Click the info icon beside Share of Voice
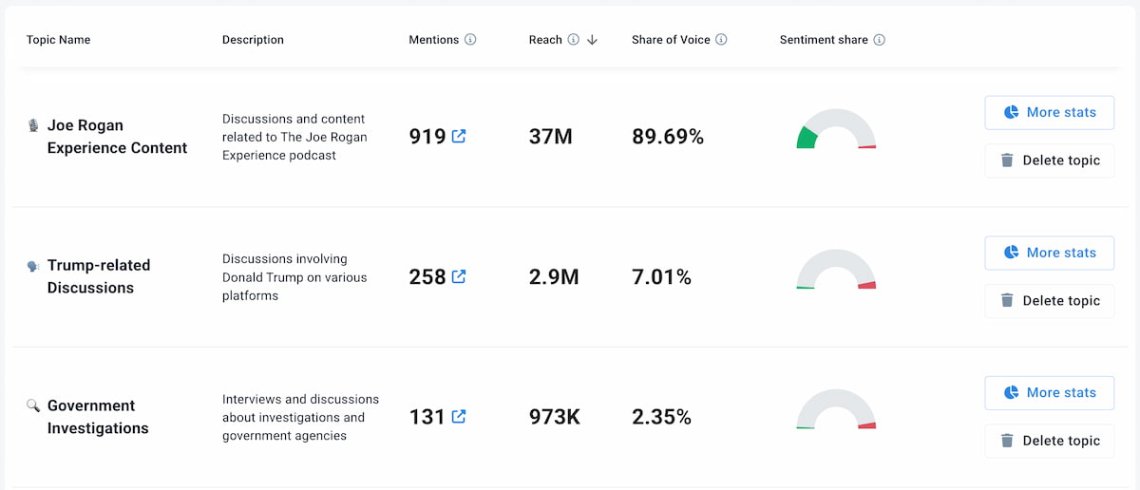 [x=721, y=40]
